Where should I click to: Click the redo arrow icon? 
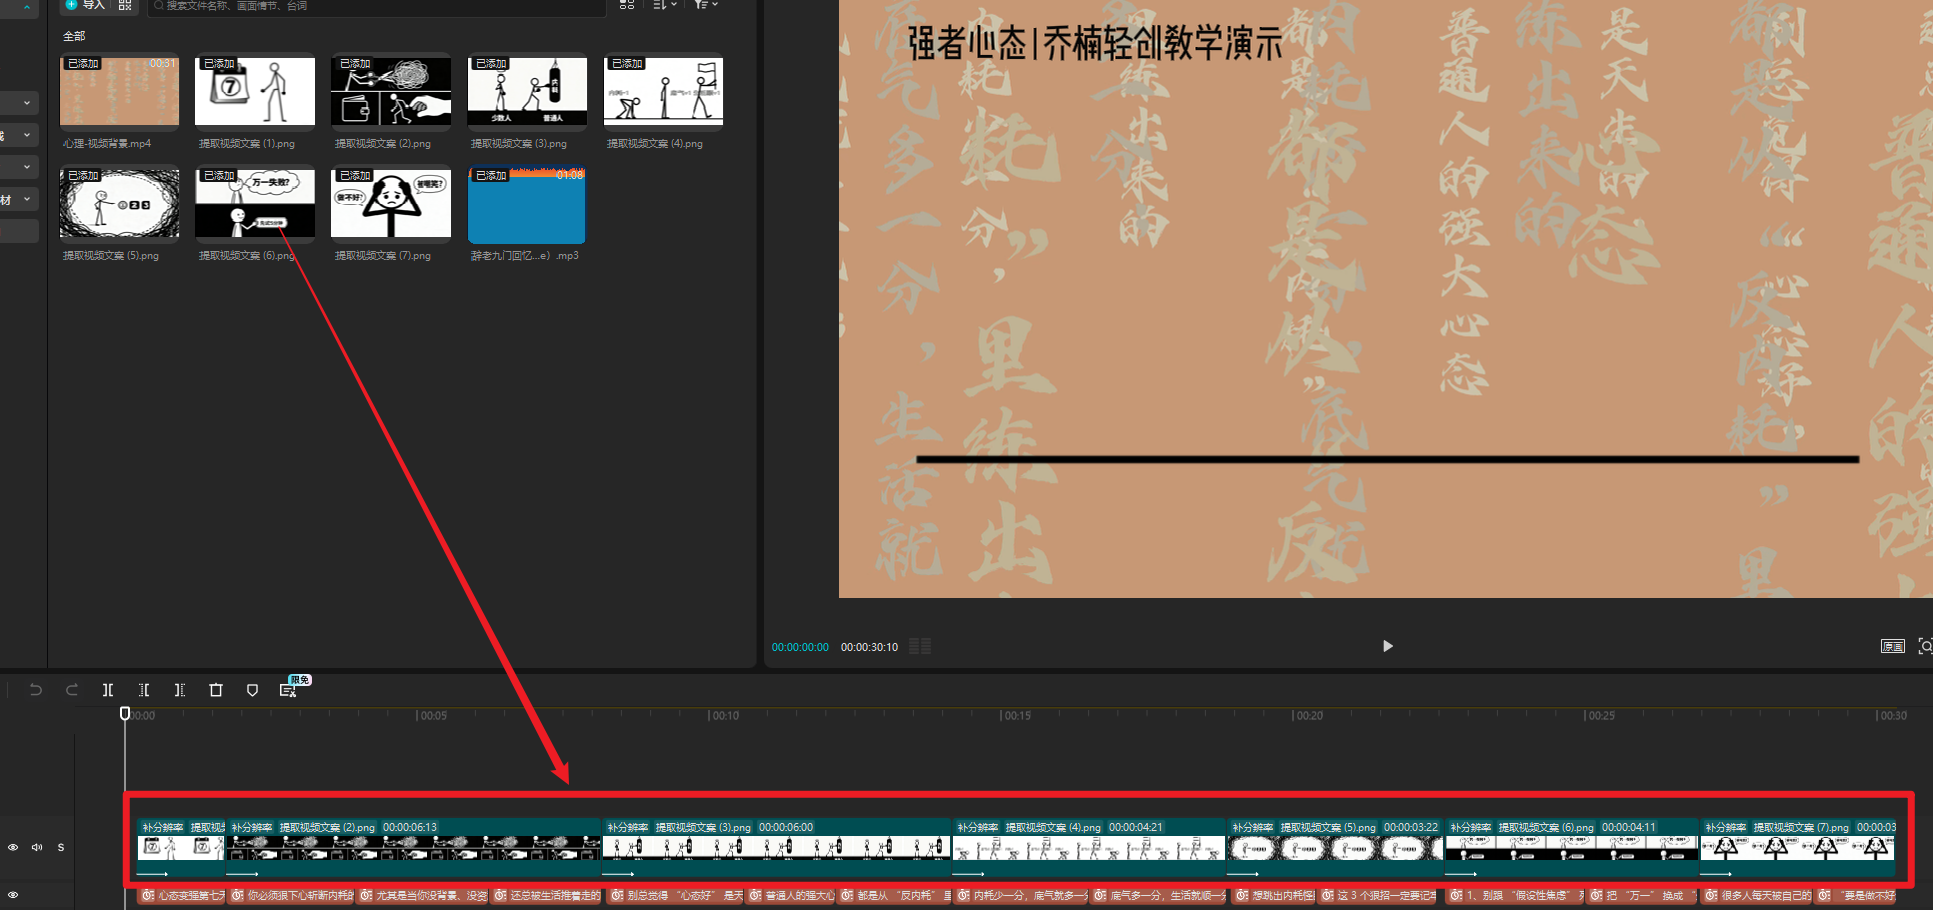pyautogui.click(x=72, y=690)
